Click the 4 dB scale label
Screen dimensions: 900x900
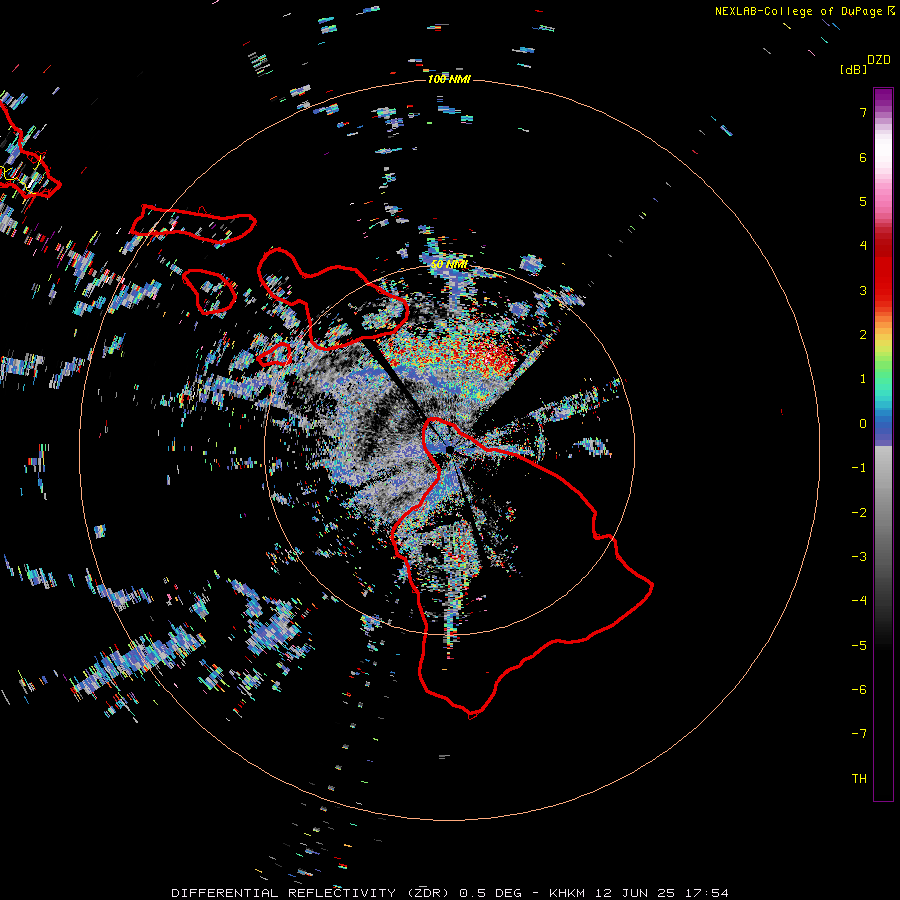[x=863, y=246]
